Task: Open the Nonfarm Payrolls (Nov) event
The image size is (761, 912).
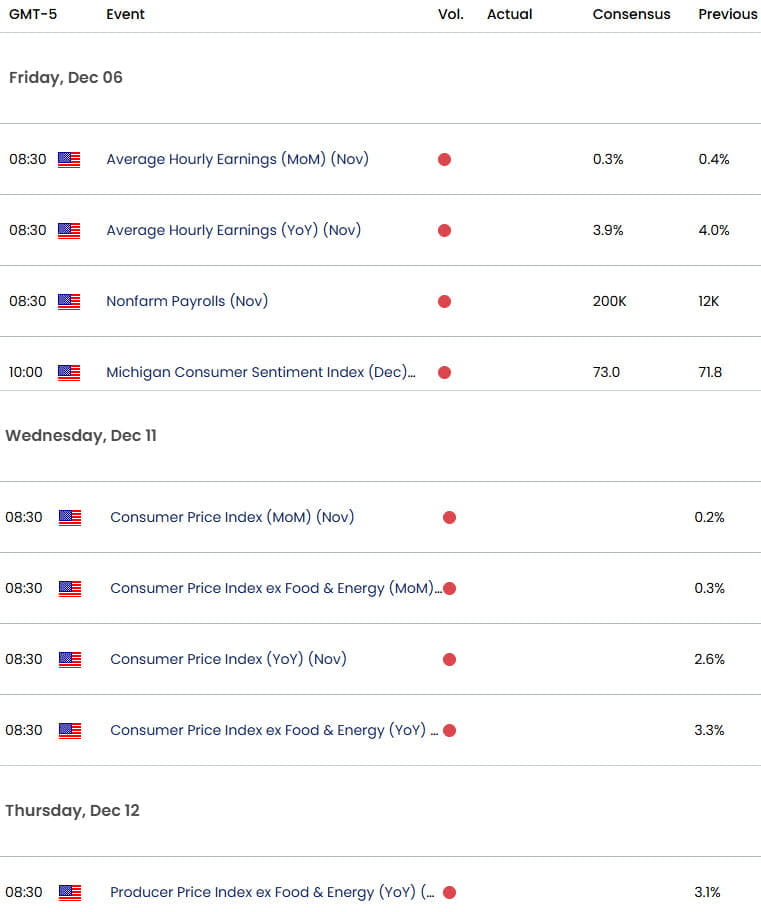Action: 187,301
